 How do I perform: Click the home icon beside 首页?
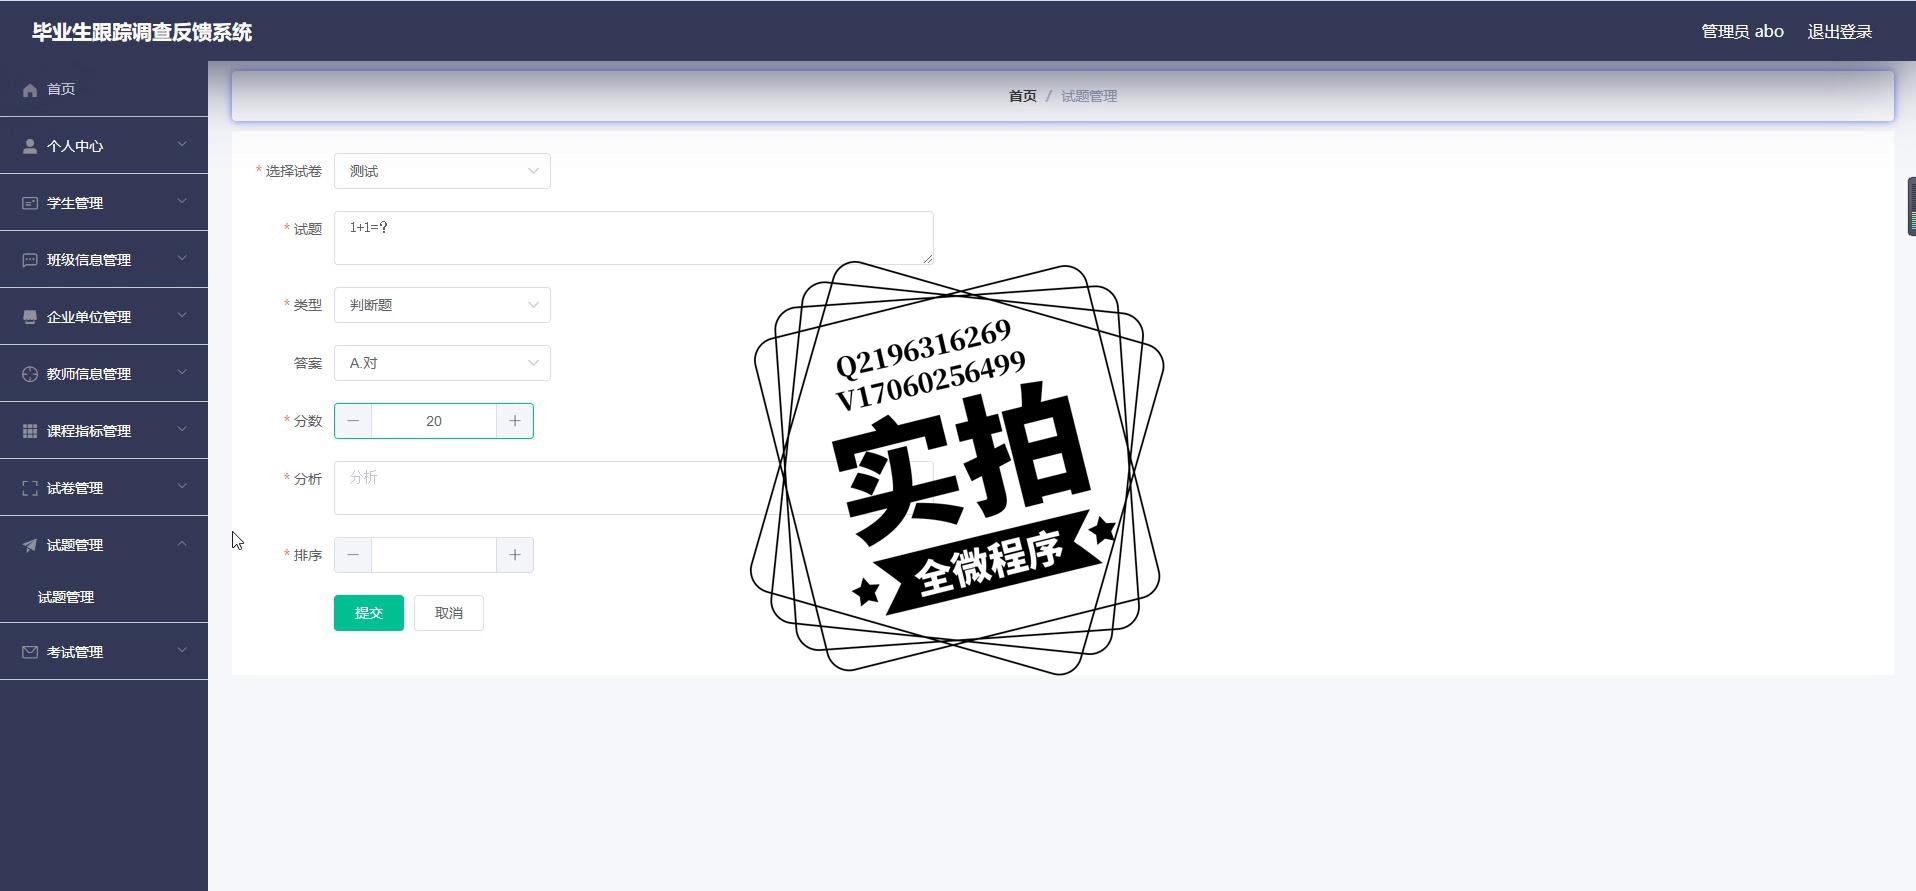click(30, 90)
